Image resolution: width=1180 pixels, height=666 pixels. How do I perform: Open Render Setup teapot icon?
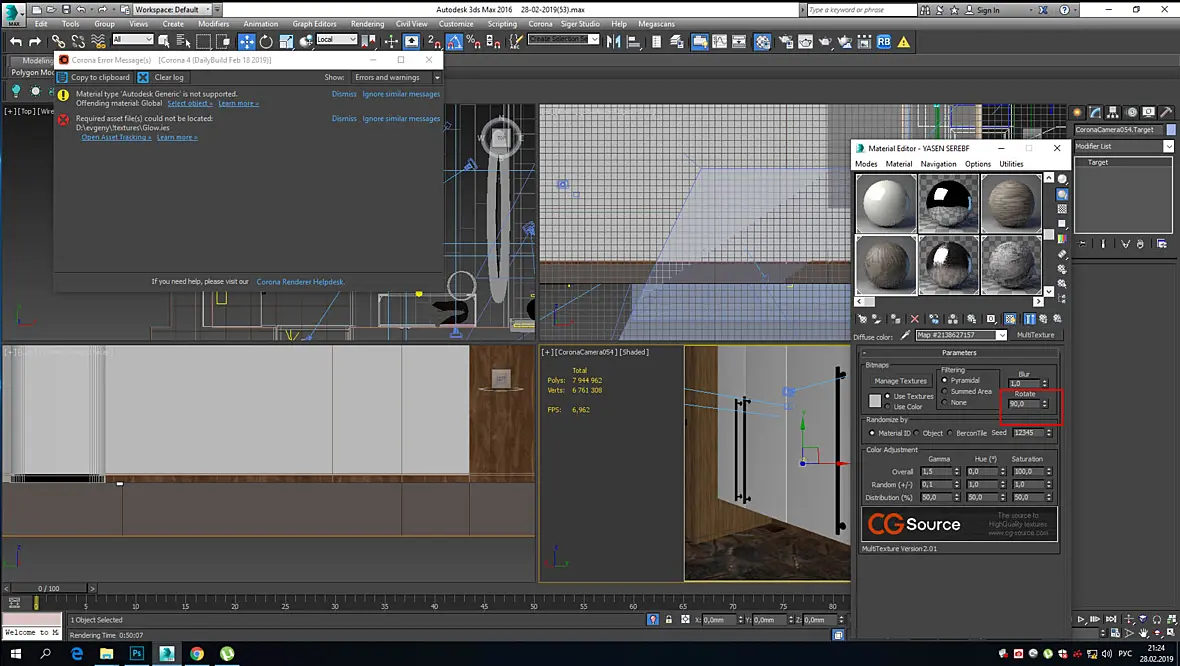click(785, 41)
